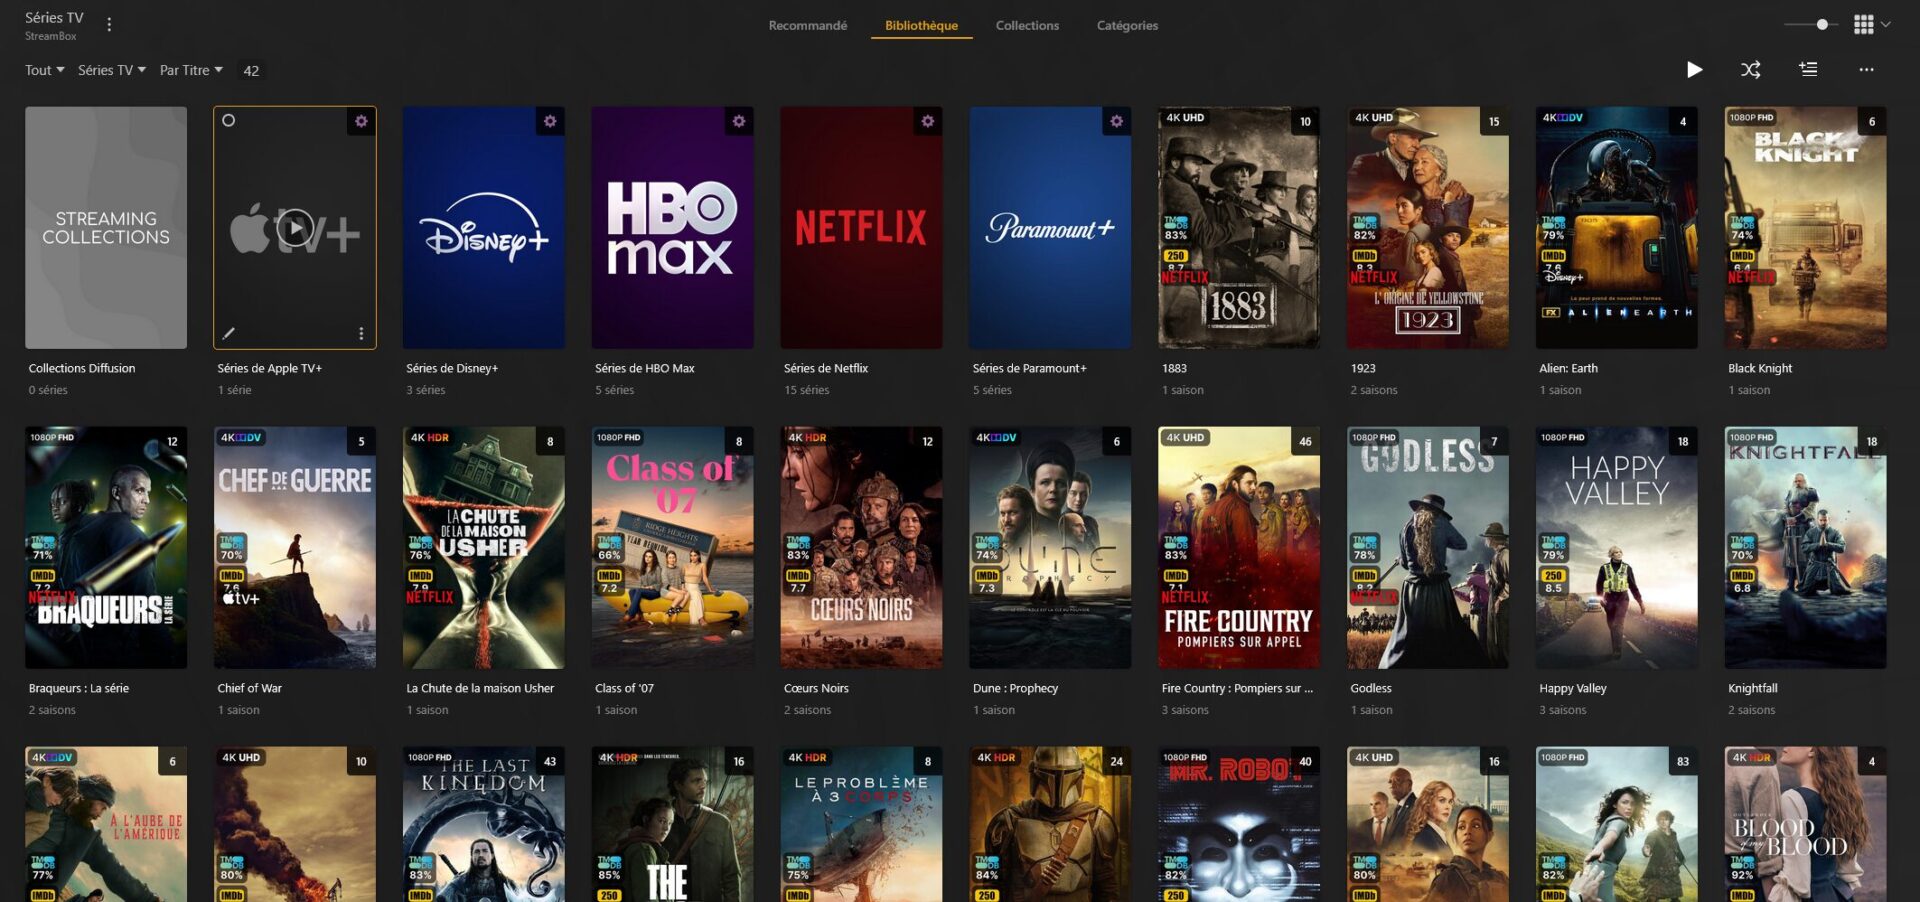Open the Black Knight poster

click(x=1806, y=228)
